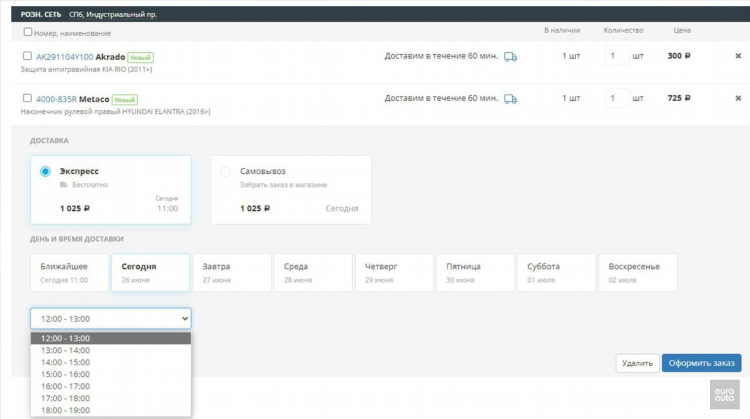
Task: Click the Оформить заказ button
Action: pos(701,363)
